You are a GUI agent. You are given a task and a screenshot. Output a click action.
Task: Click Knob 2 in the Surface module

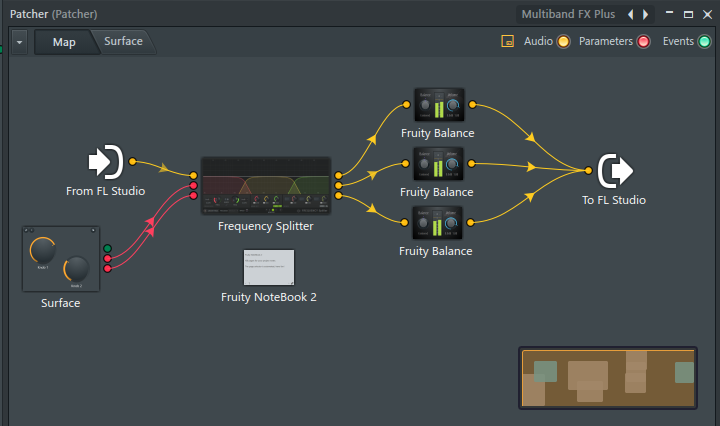pyautogui.click(x=76, y=269)
